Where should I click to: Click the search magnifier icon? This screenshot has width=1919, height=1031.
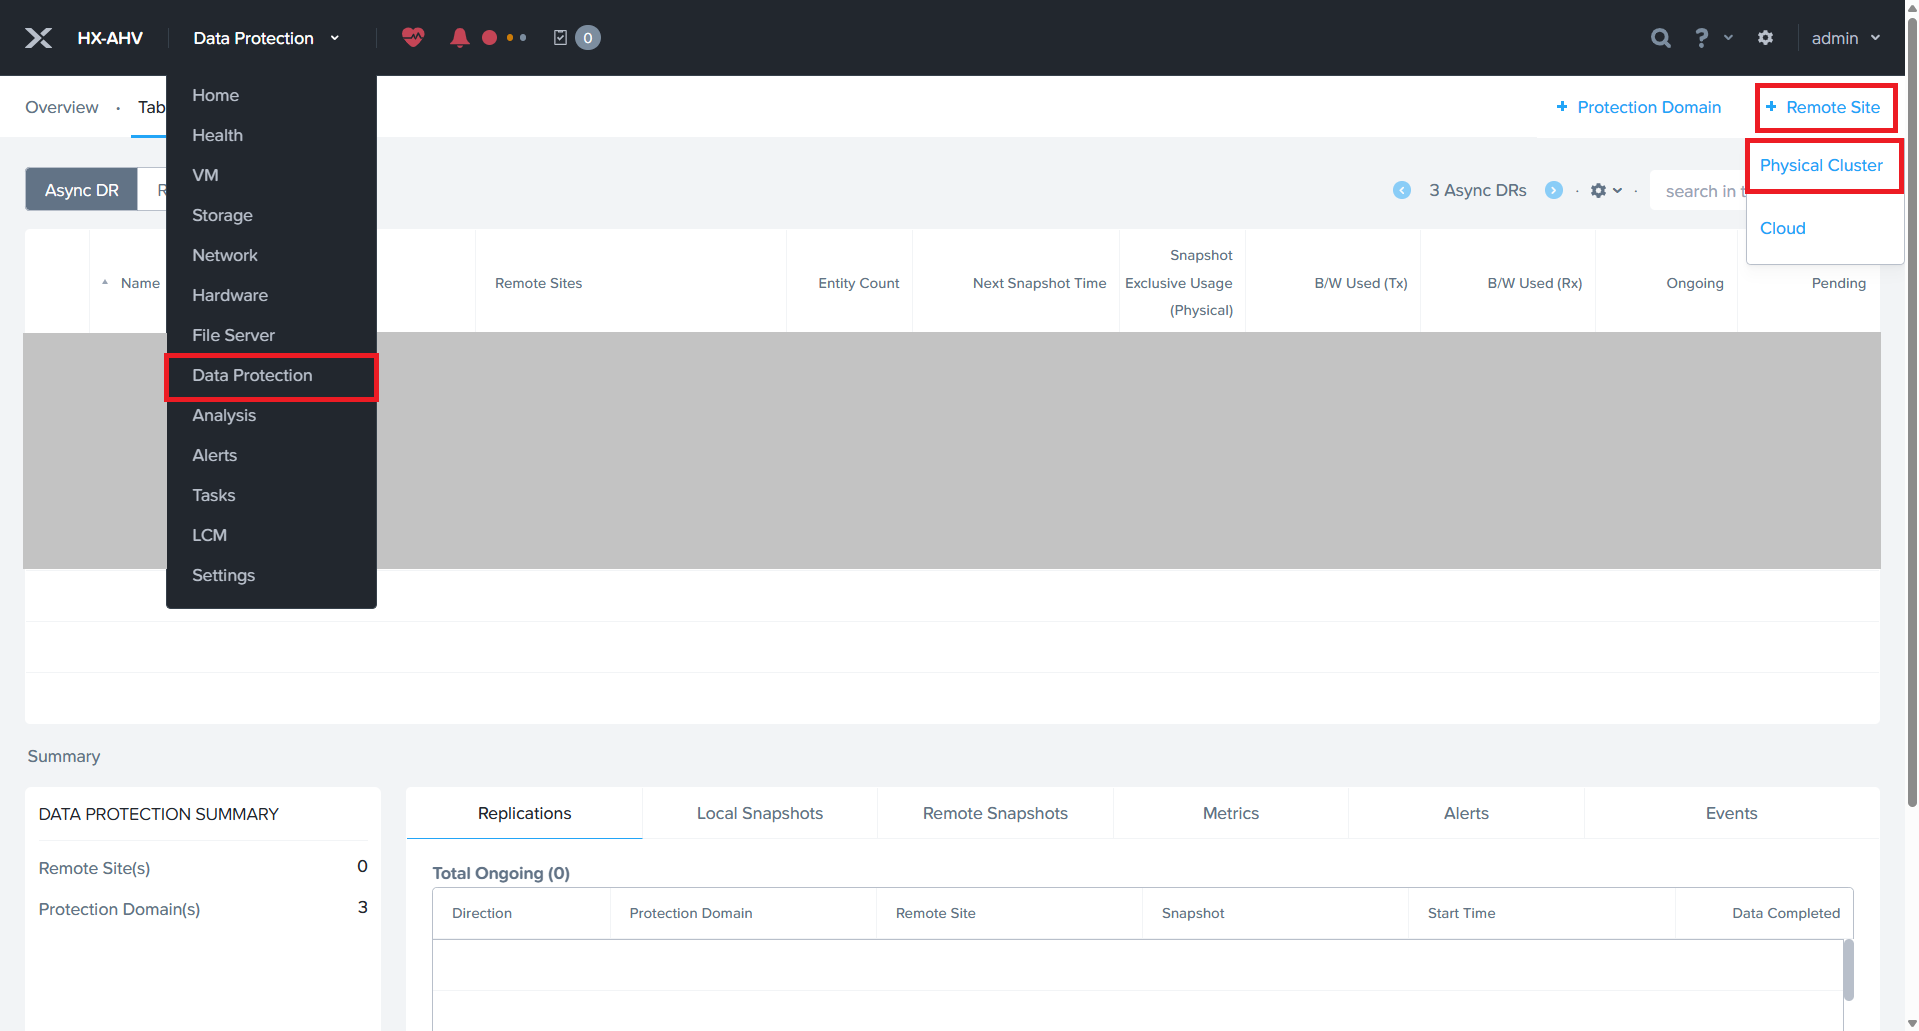point(1660,38)
